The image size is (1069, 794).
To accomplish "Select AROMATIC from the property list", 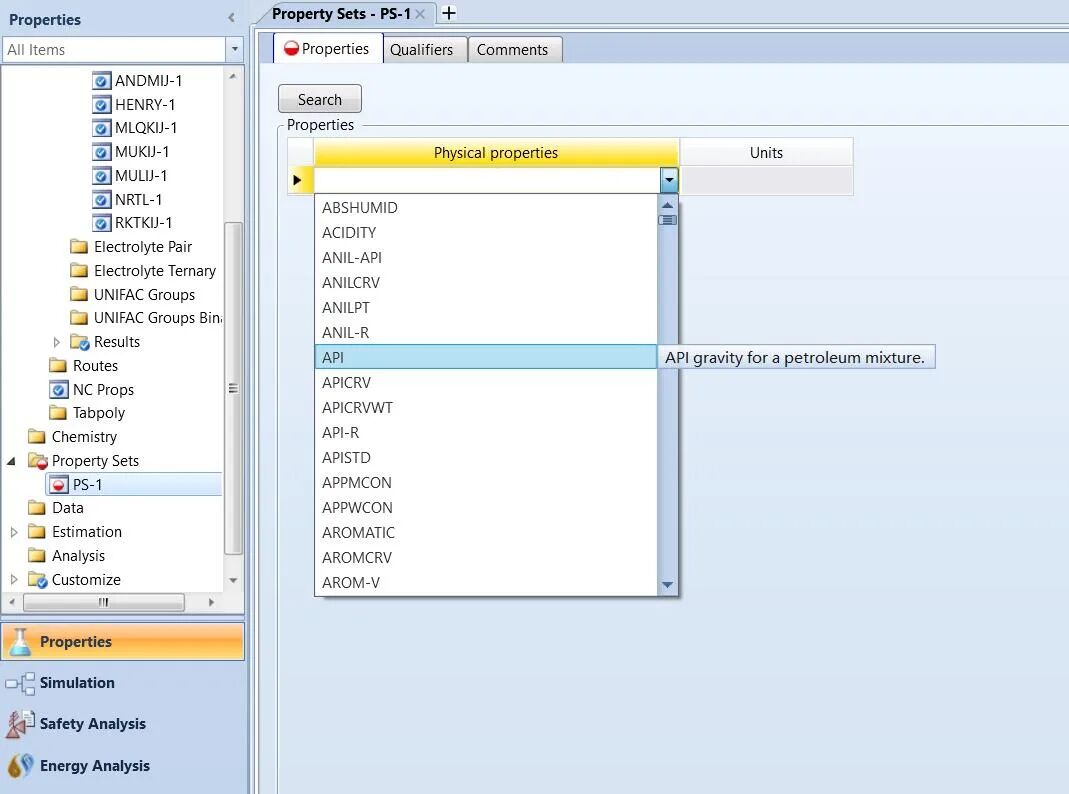I will (485, 533).
